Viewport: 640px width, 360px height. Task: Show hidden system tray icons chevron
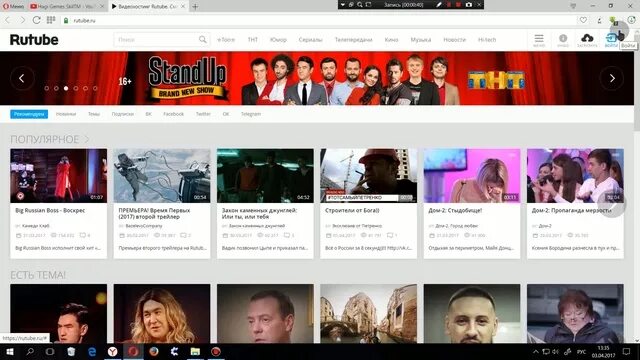click(536, 351)
